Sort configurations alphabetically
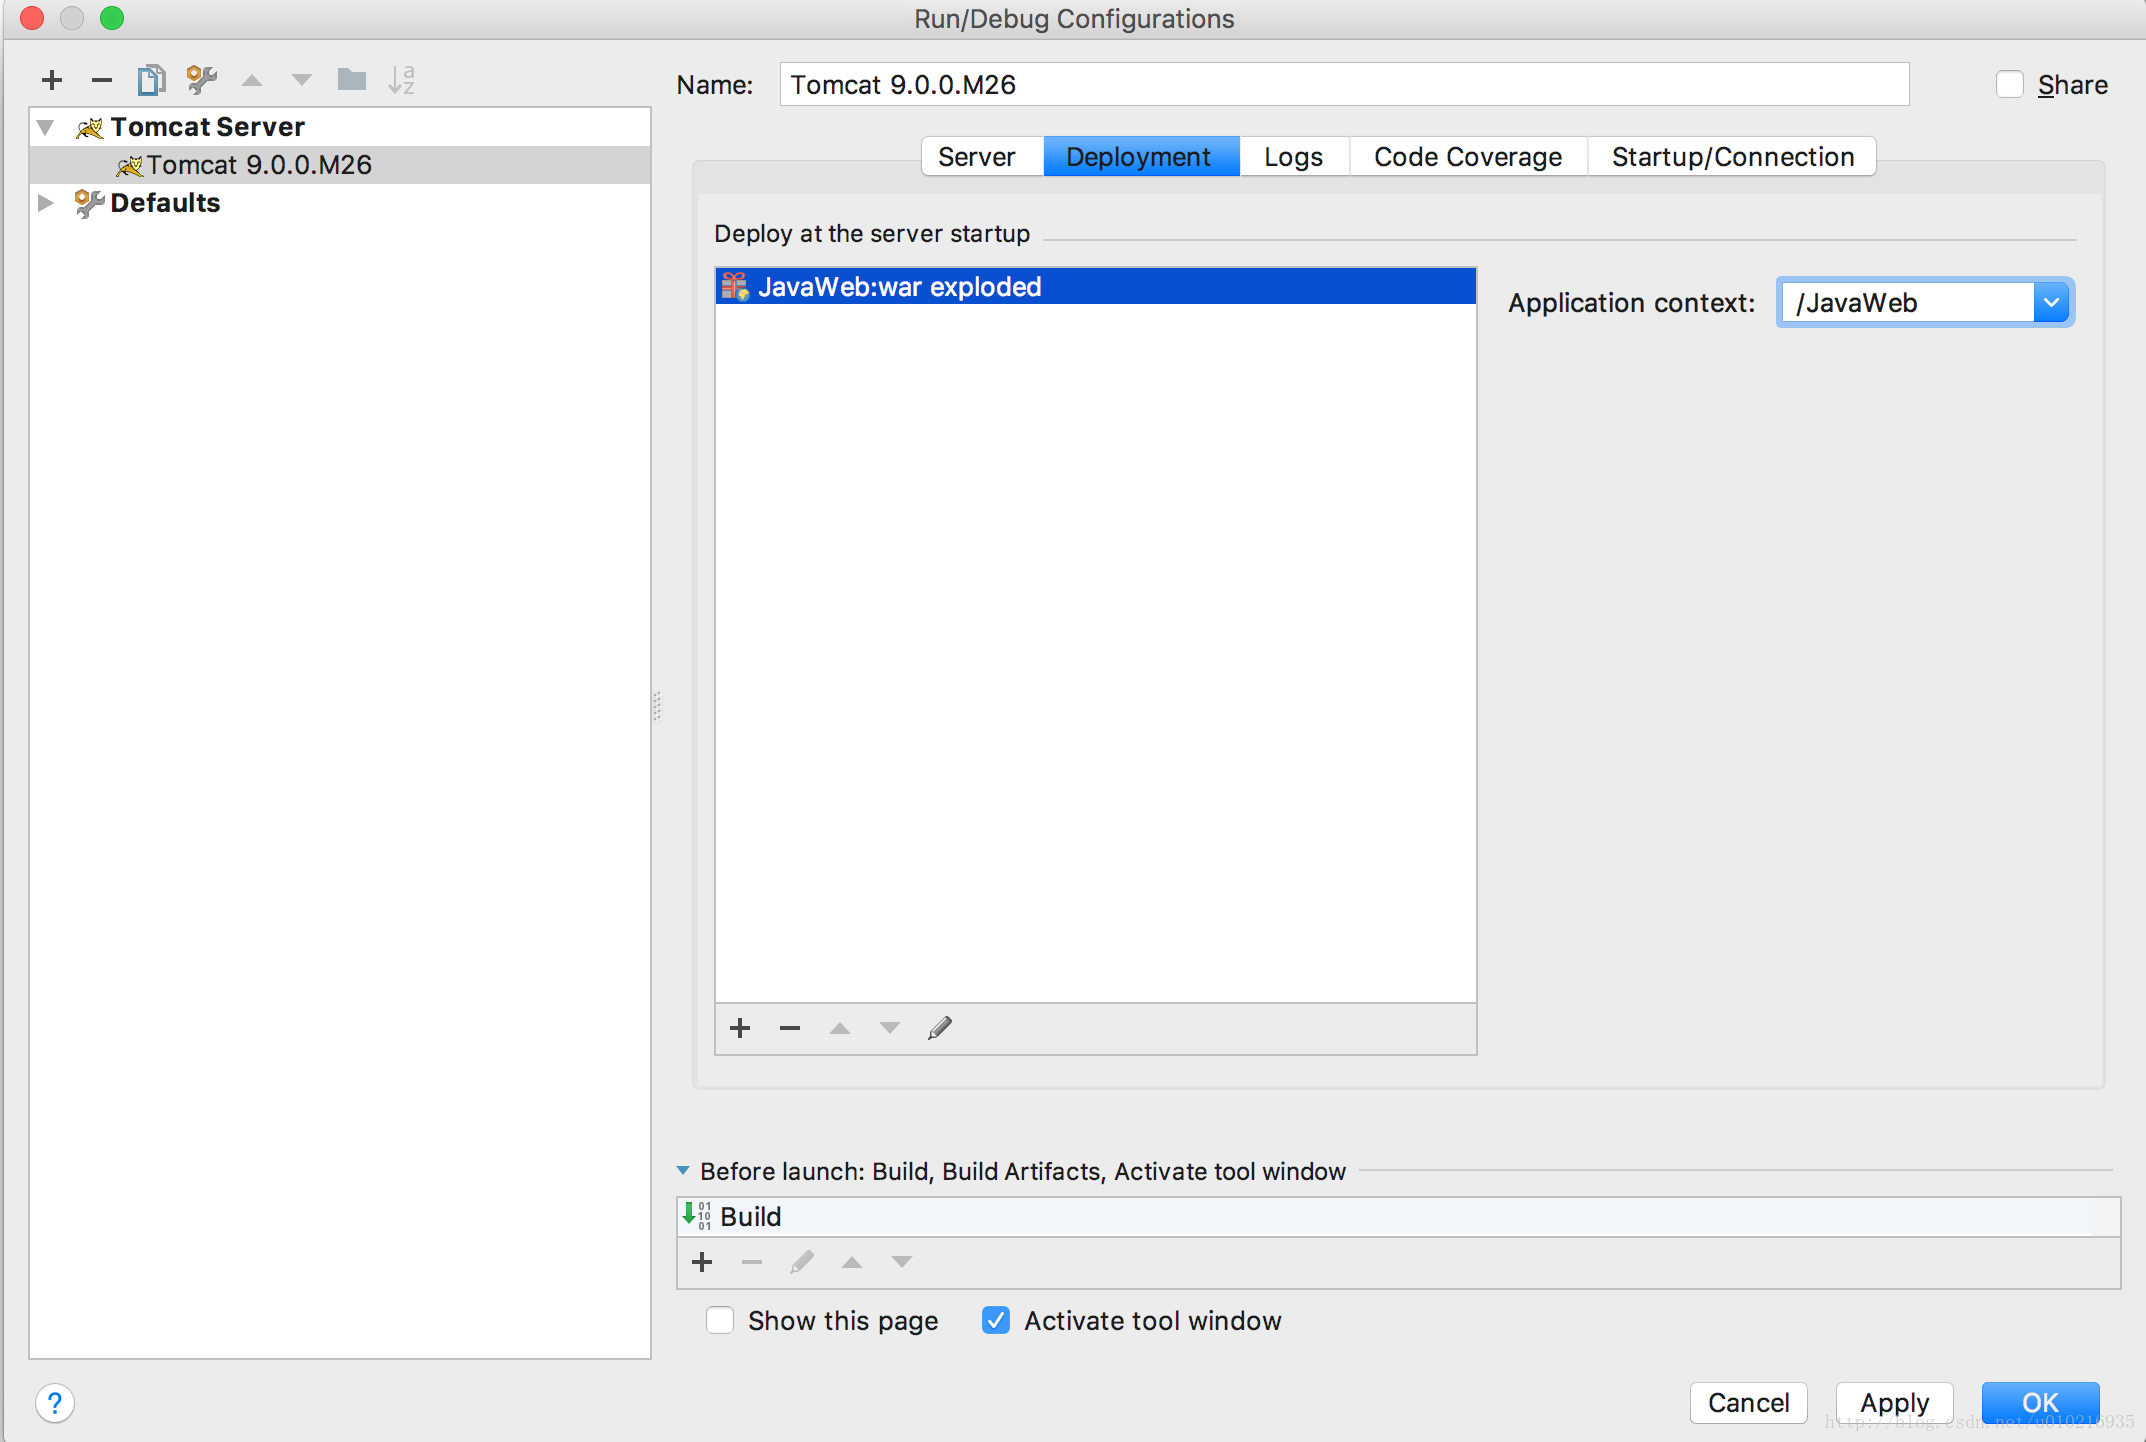Screen dimensions: 2146x1442 [x=402, y=79]
